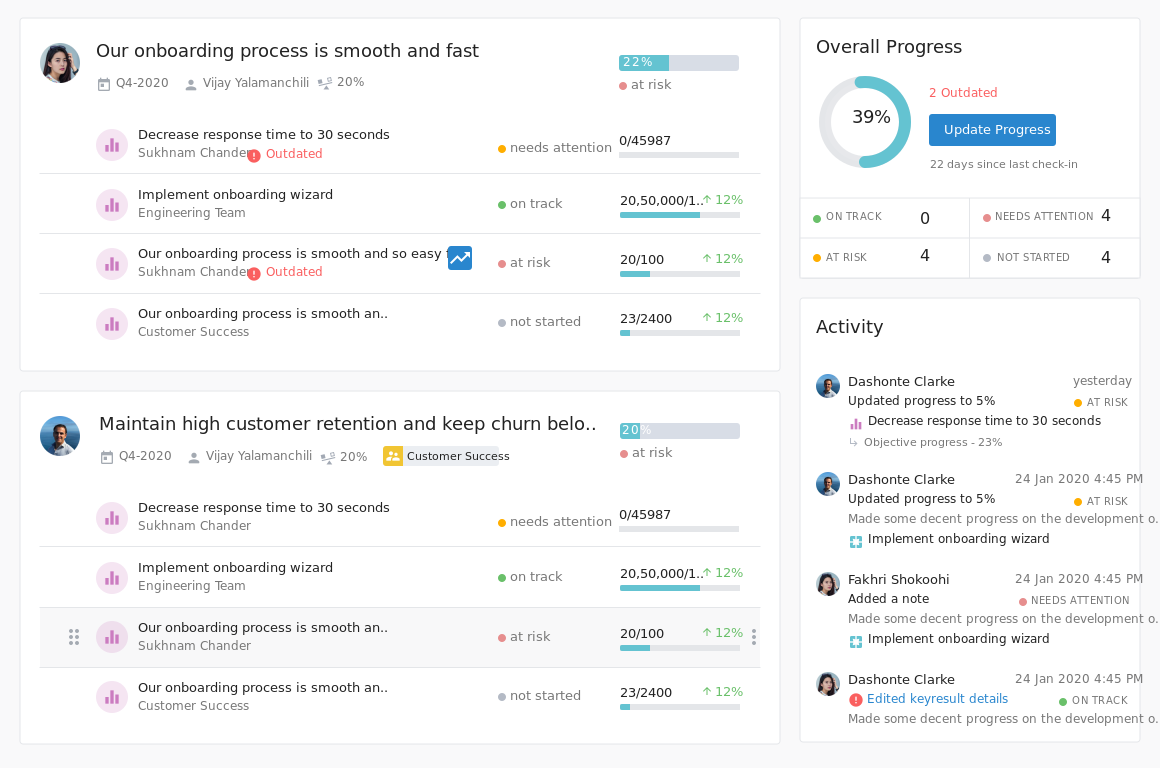Click the alignment icon next to 20% in second objective
1160x768 pixels.
[327, 457]
